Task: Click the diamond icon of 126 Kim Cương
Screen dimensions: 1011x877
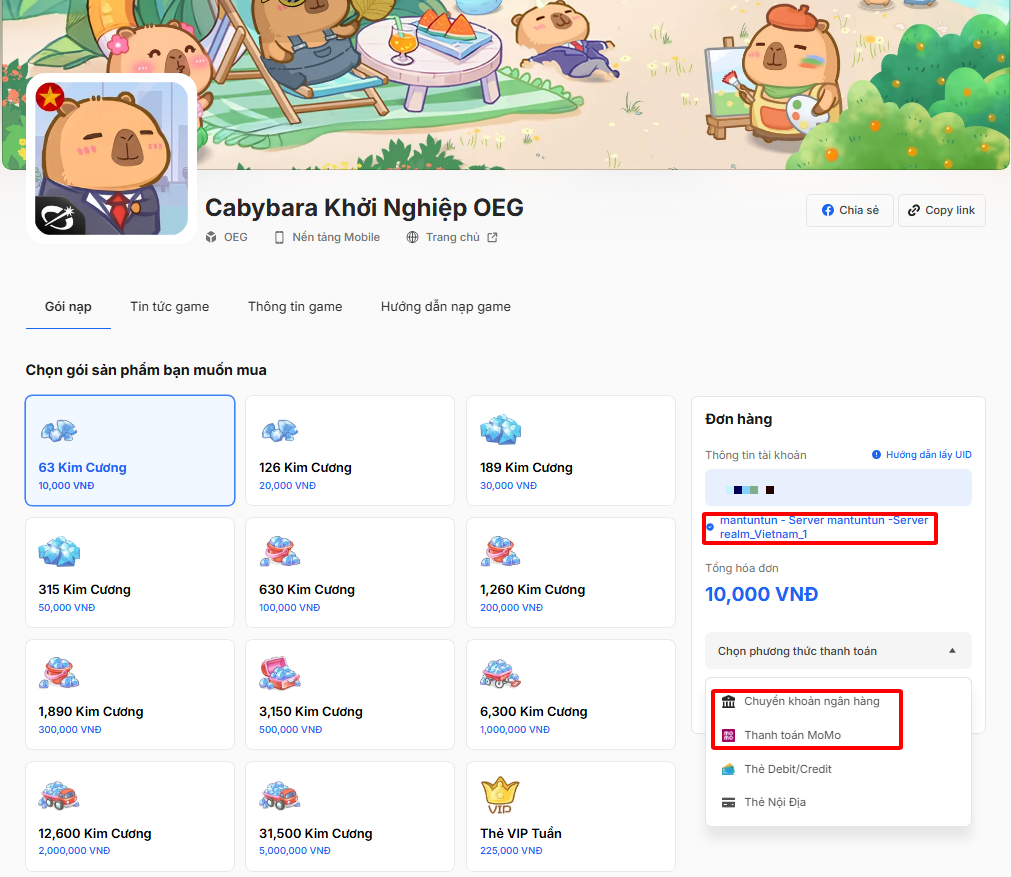Action: pyautogui.click(x=280, y=430)
